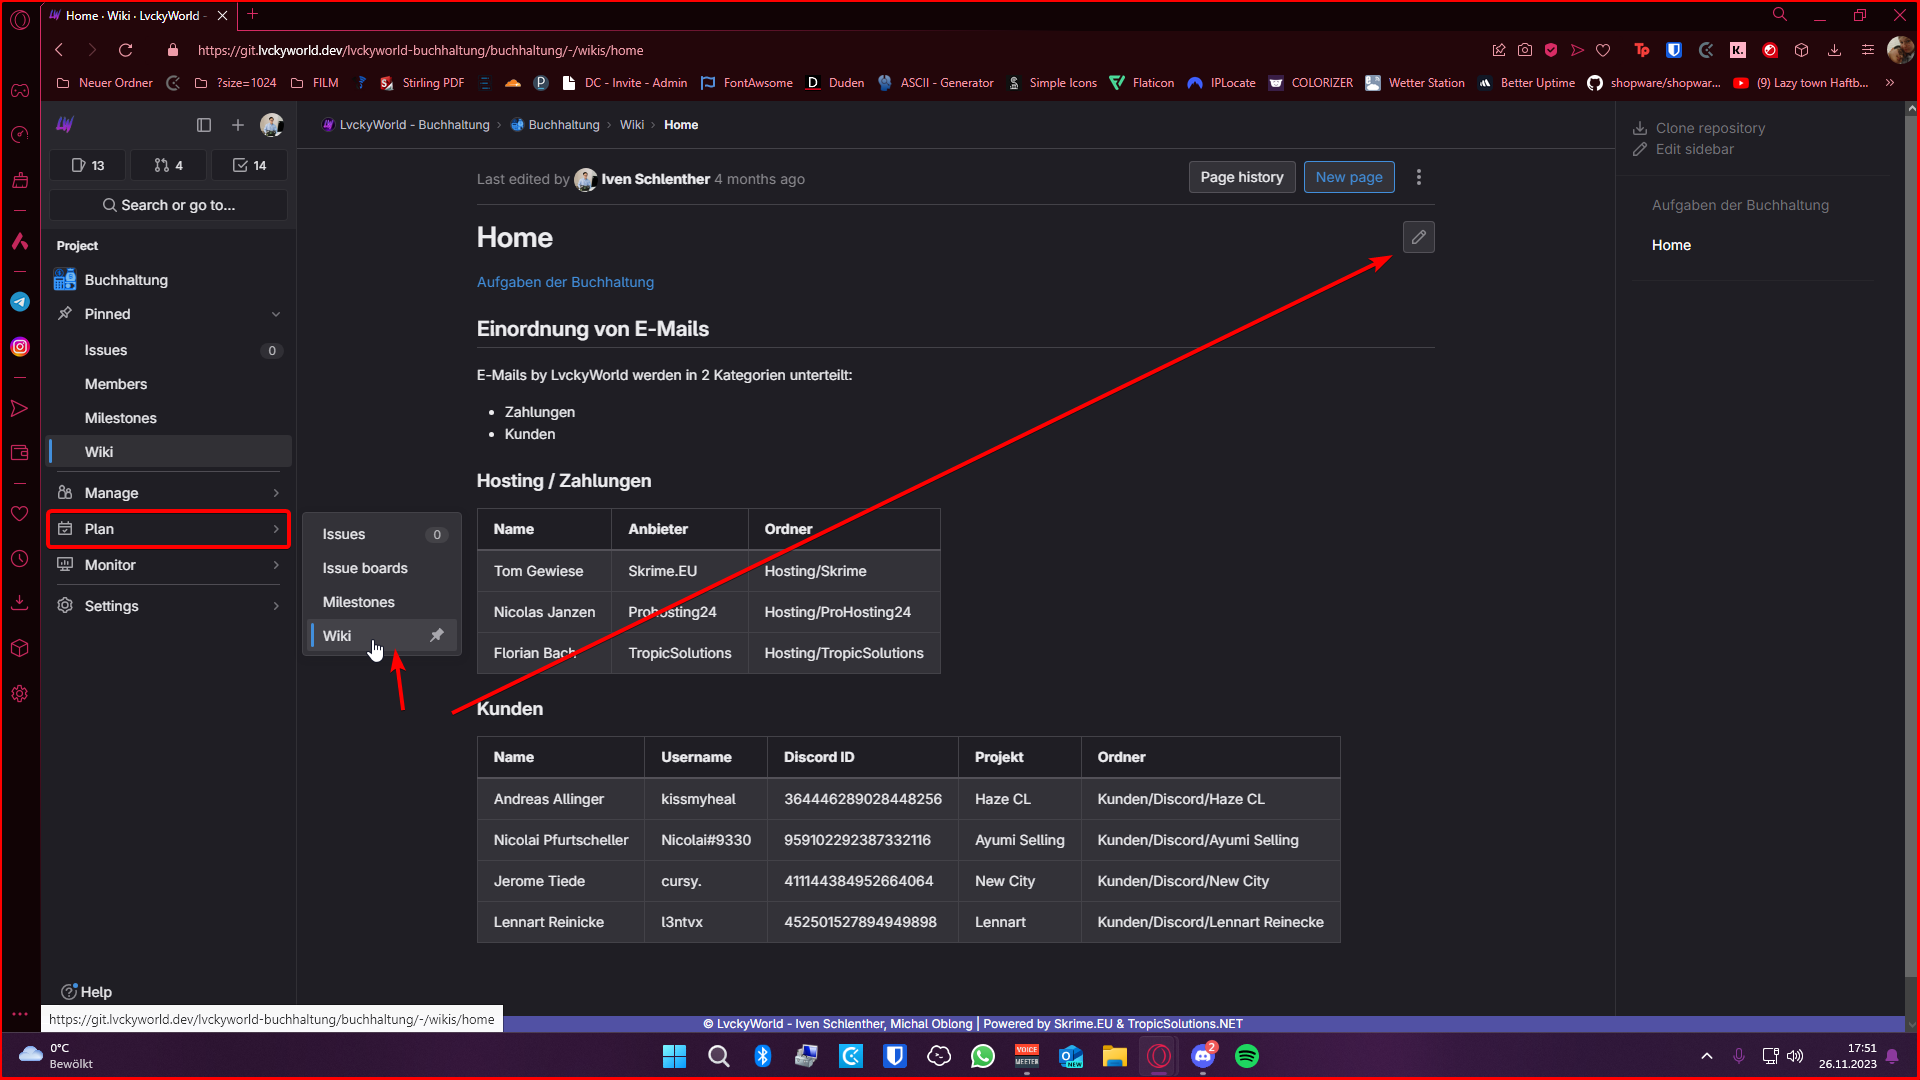Image resolution: width=1920 pixels, height=1080 pixels.
Task: Open Aufgaben der Buchhaltung link under title
Action: click(565, 282)
